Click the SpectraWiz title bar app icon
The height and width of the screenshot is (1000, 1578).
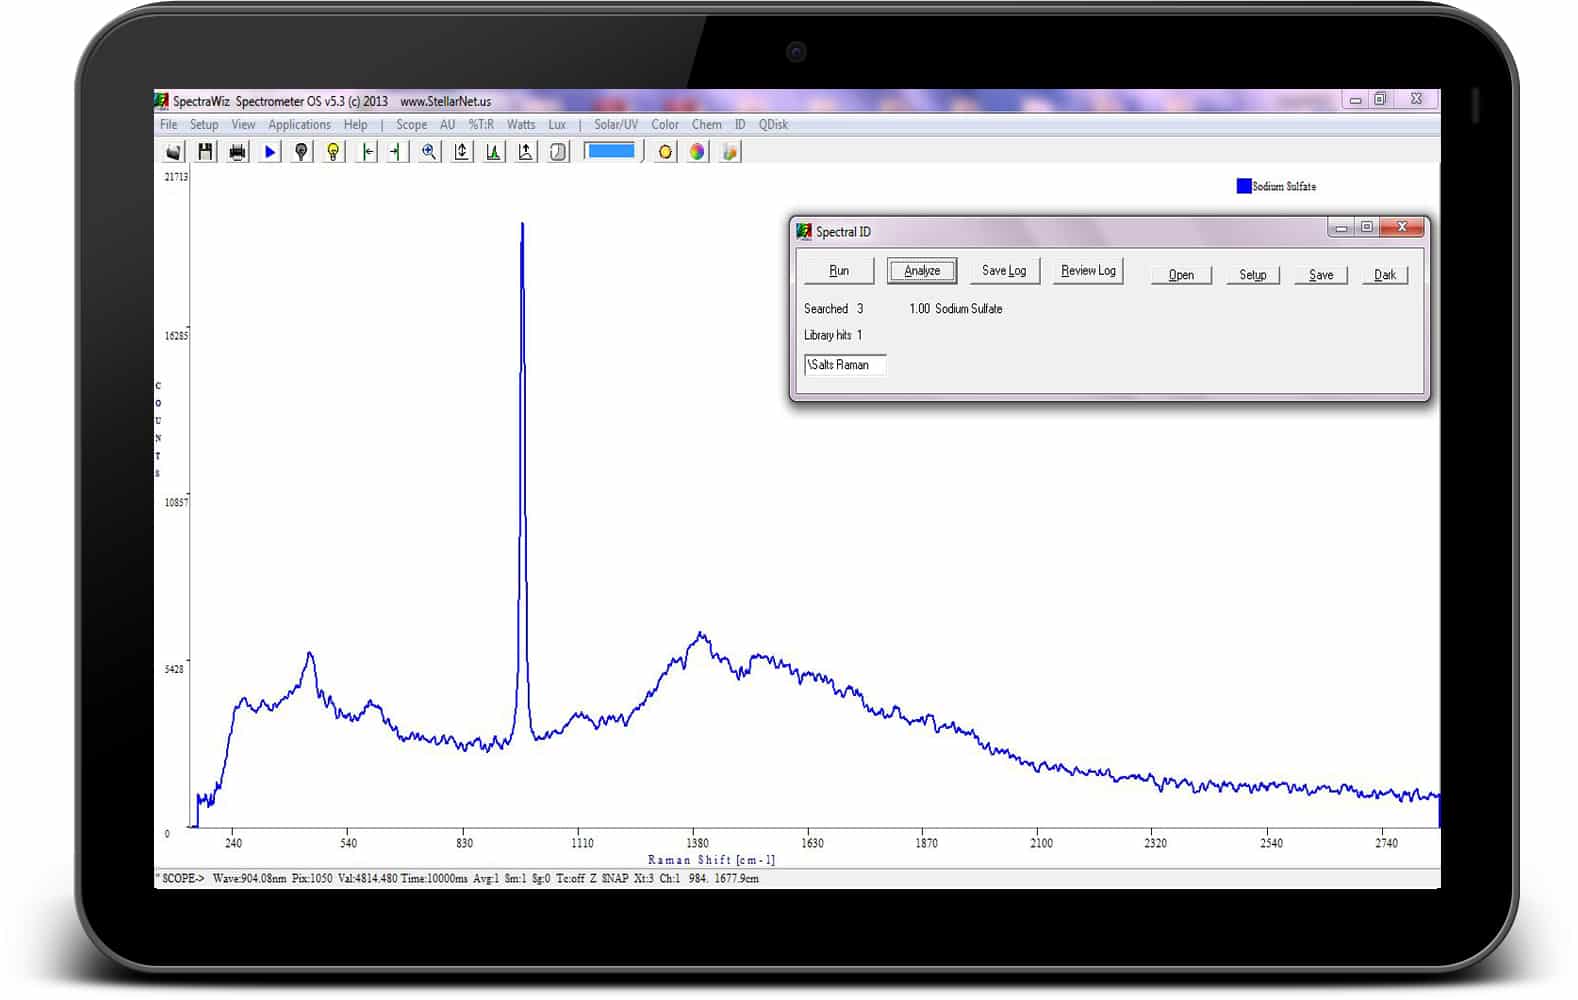[162, 101]
